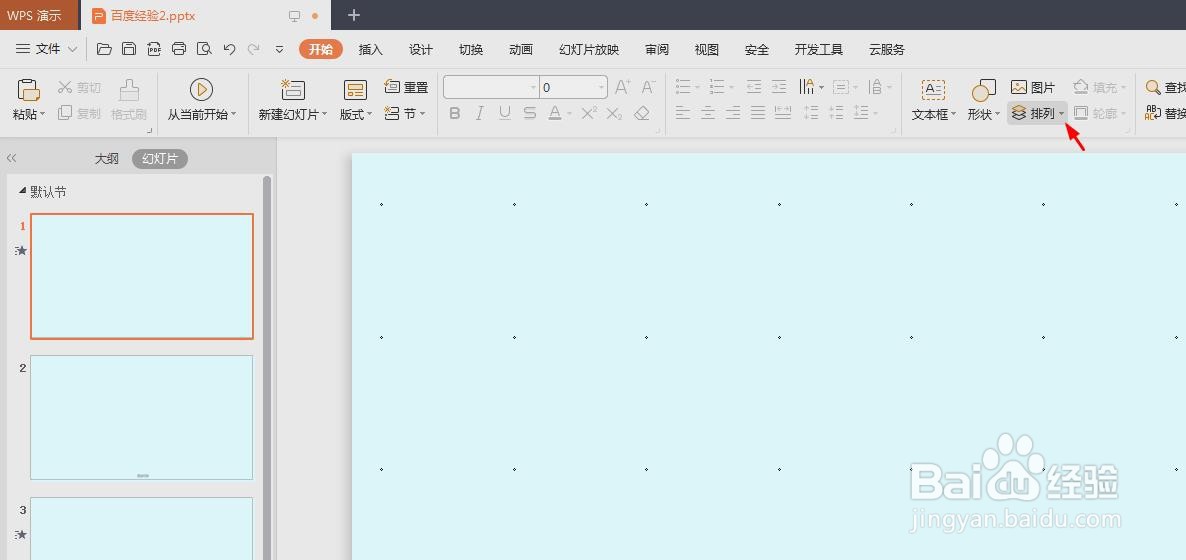Open the Cloud Service (云服务) tab
This screenshot has width=1186, height=560.
coord(886,50)
